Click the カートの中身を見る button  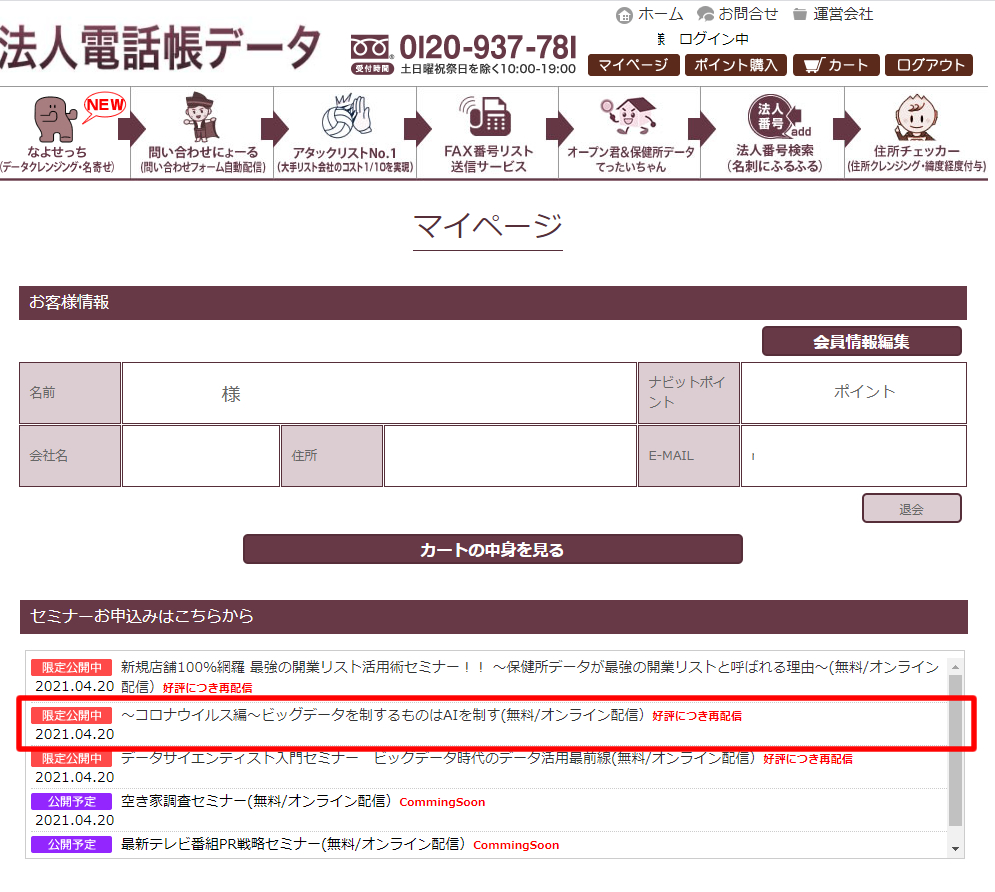click(x=492, y=549)
